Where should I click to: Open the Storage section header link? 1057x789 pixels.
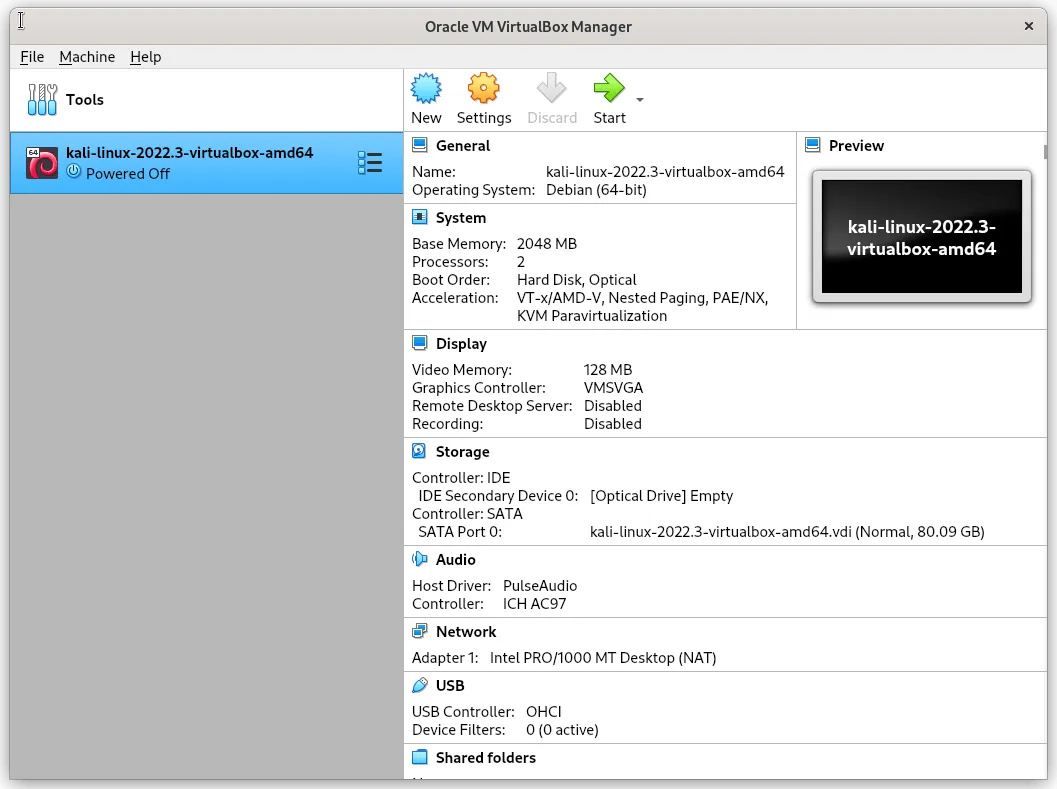[462, 452]
